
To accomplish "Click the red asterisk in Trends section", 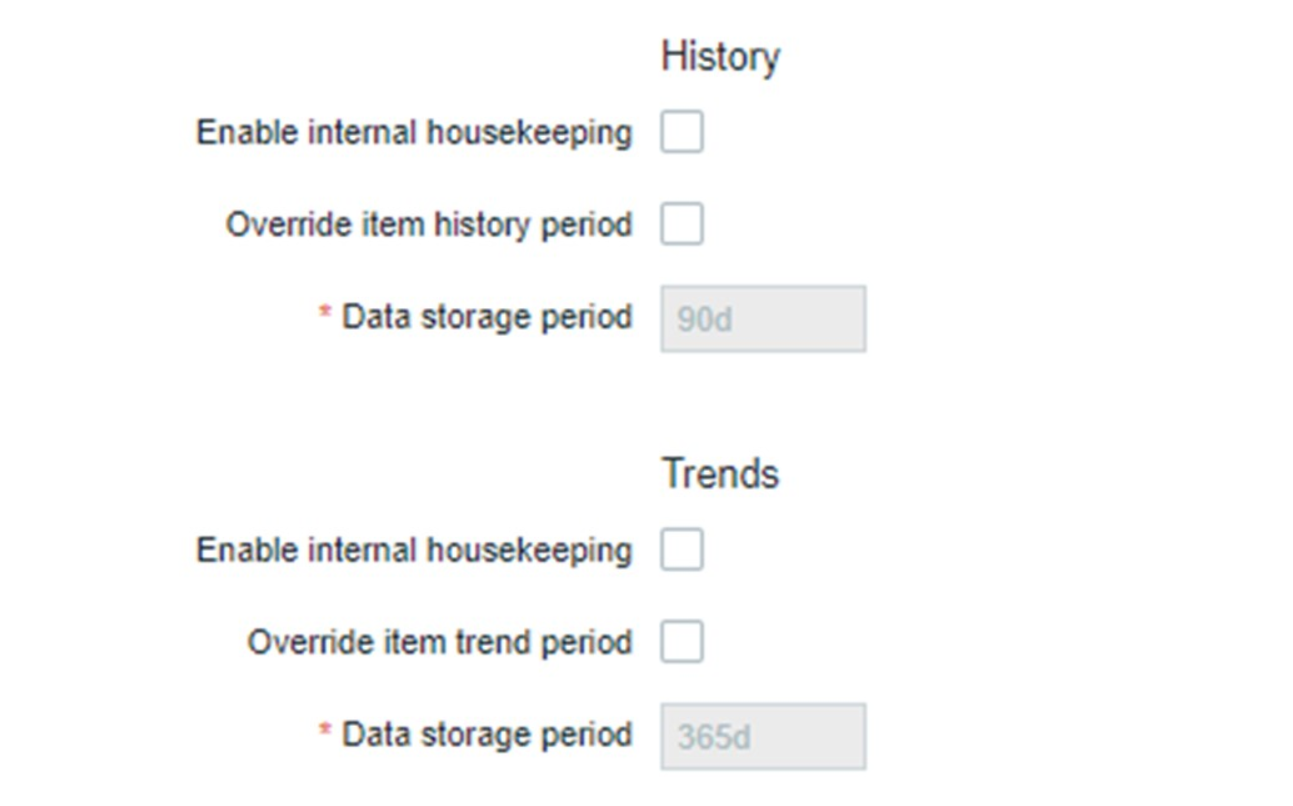I will [325, 732].
